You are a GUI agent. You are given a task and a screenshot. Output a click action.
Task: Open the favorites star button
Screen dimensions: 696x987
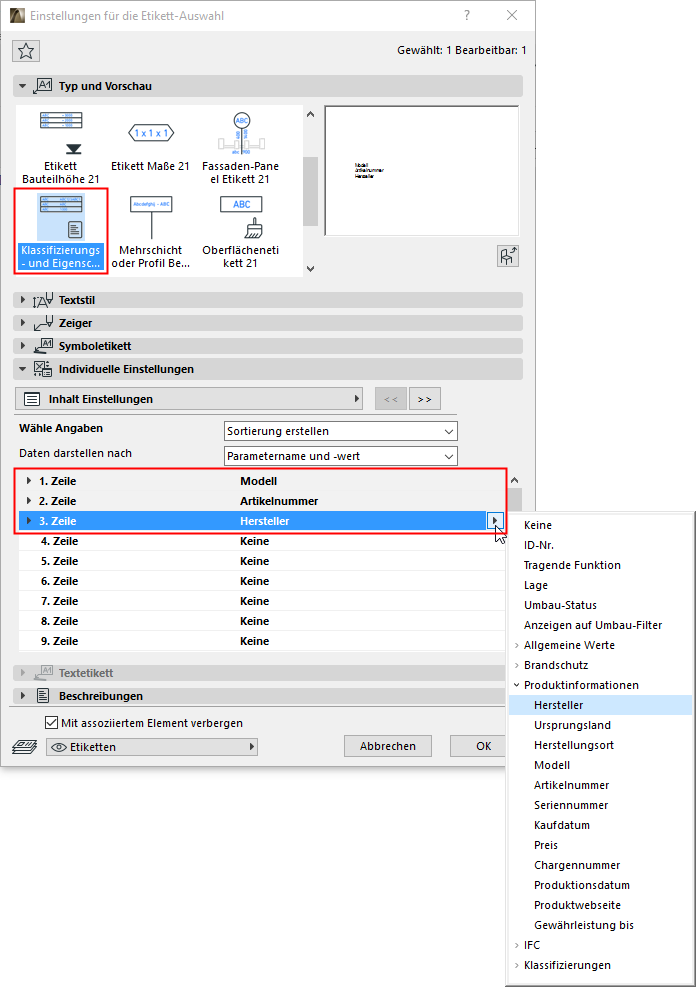coord(26,51)
